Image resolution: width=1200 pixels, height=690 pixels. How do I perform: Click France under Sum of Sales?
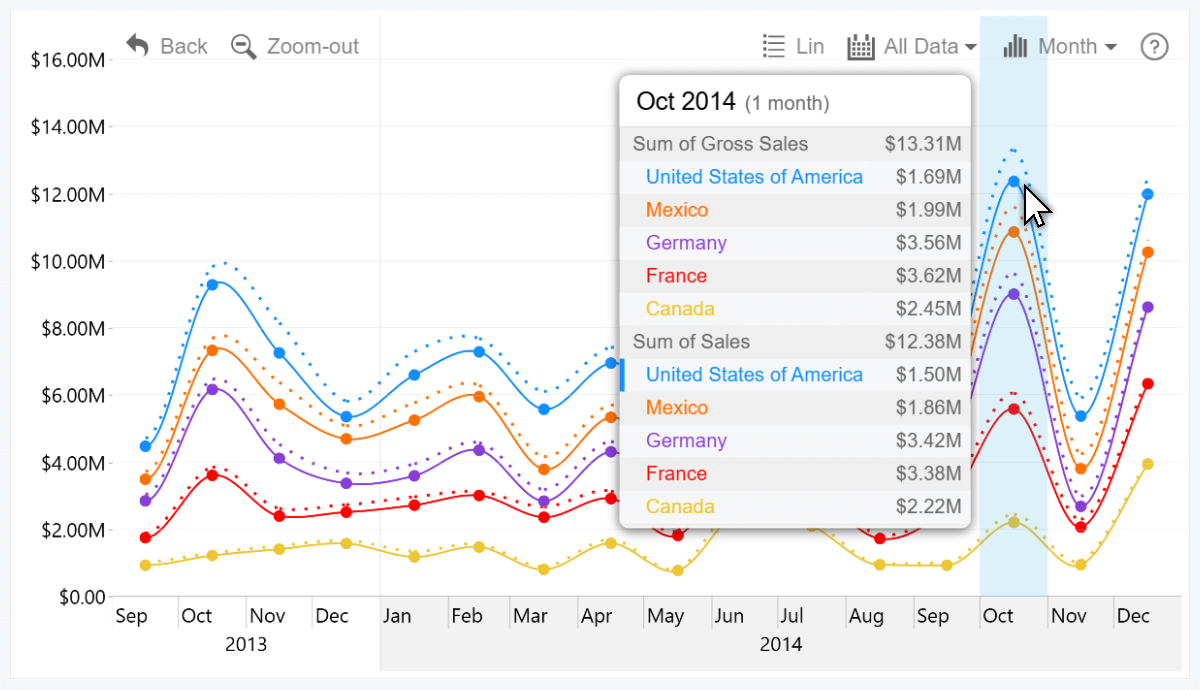pyautogui.click(x=676, y=473)
